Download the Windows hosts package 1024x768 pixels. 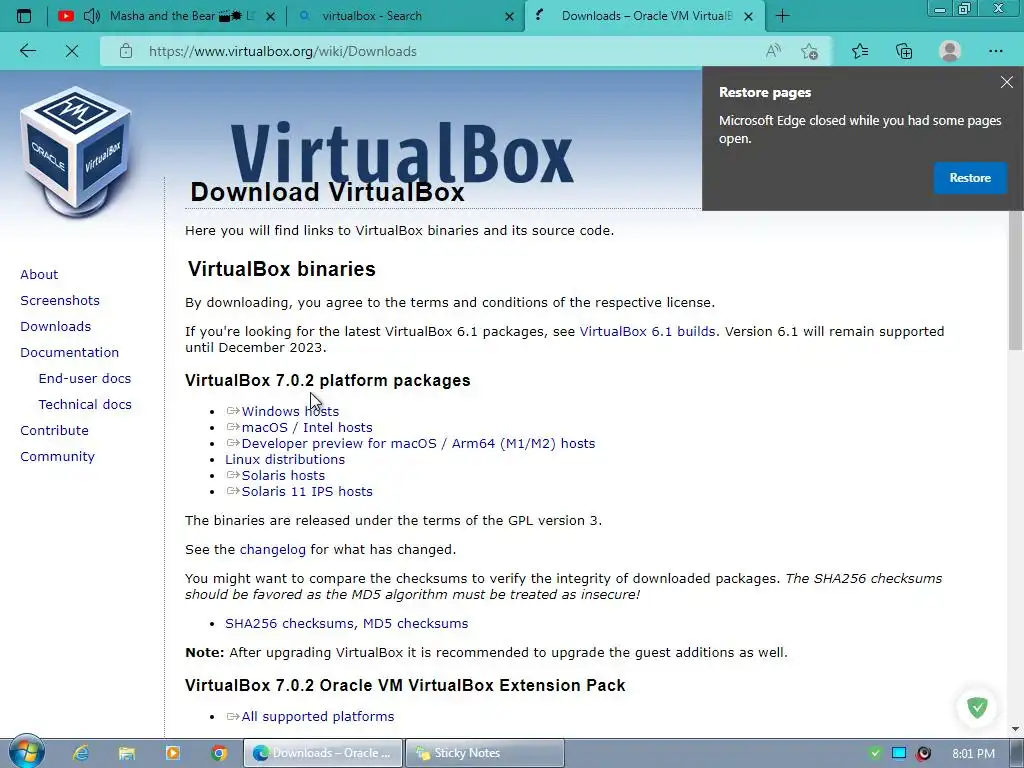pyautogui.click(x=290, y=411)
